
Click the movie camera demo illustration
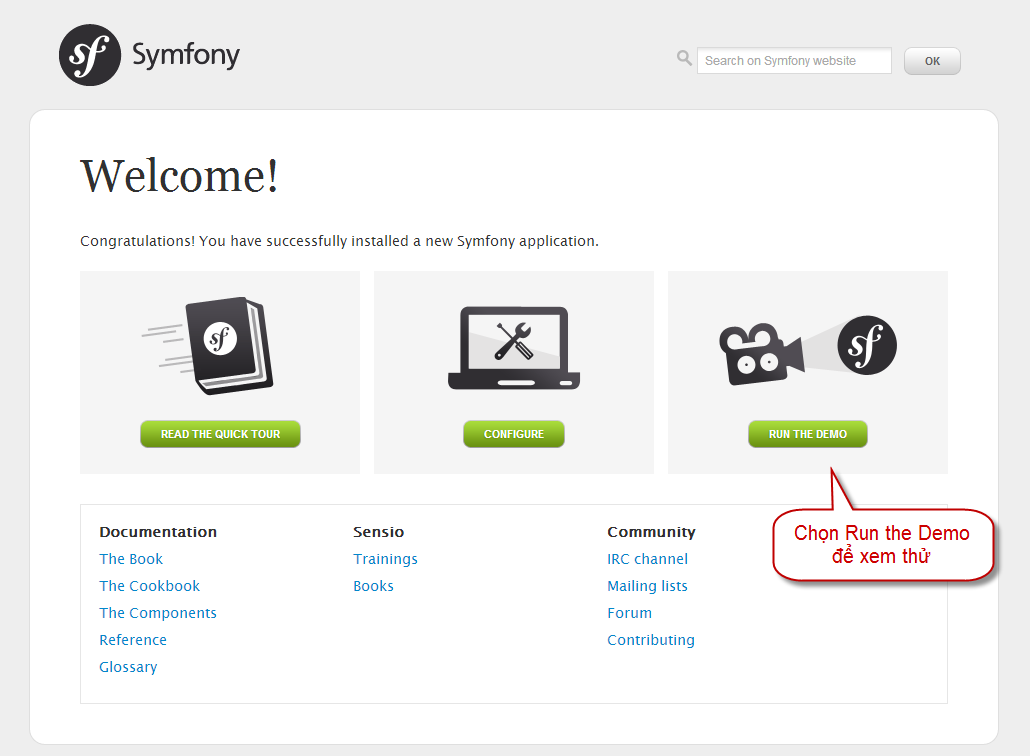pos(808,349)
